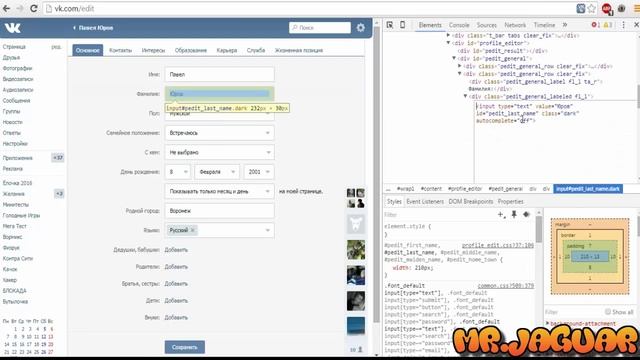This screenshot has width=640, height=360.
Task: Click the hometown field Воронеж
Action: coord(220,211)
